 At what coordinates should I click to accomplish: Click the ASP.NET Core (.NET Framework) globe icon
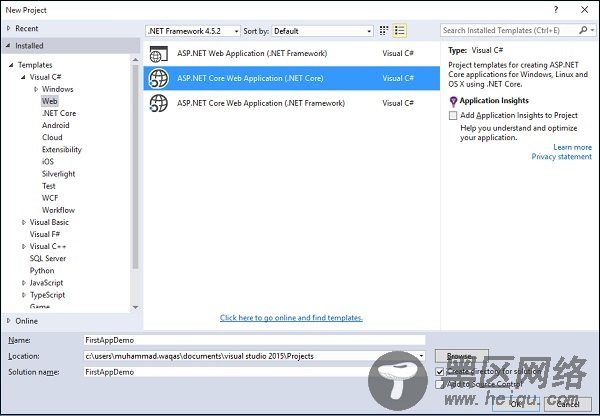tap(158, 103)
